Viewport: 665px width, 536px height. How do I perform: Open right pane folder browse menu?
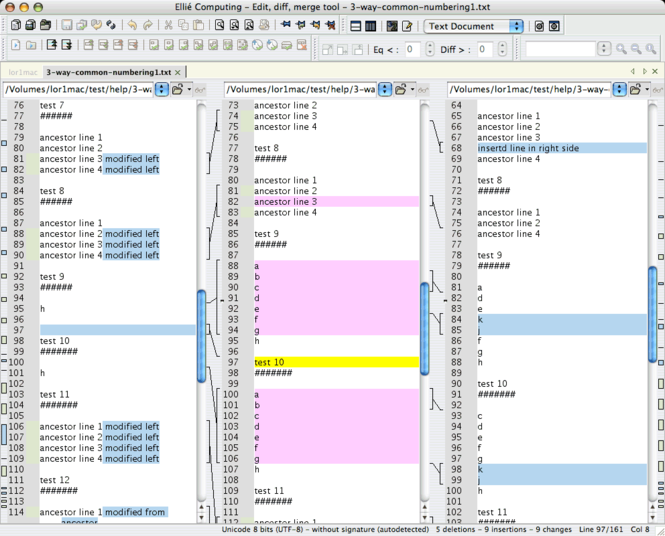point(637,89)
